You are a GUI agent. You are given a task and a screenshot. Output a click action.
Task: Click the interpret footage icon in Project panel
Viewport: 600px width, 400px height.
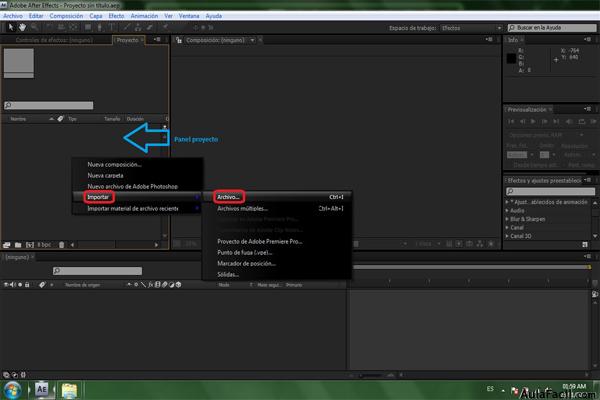[7, 245]
